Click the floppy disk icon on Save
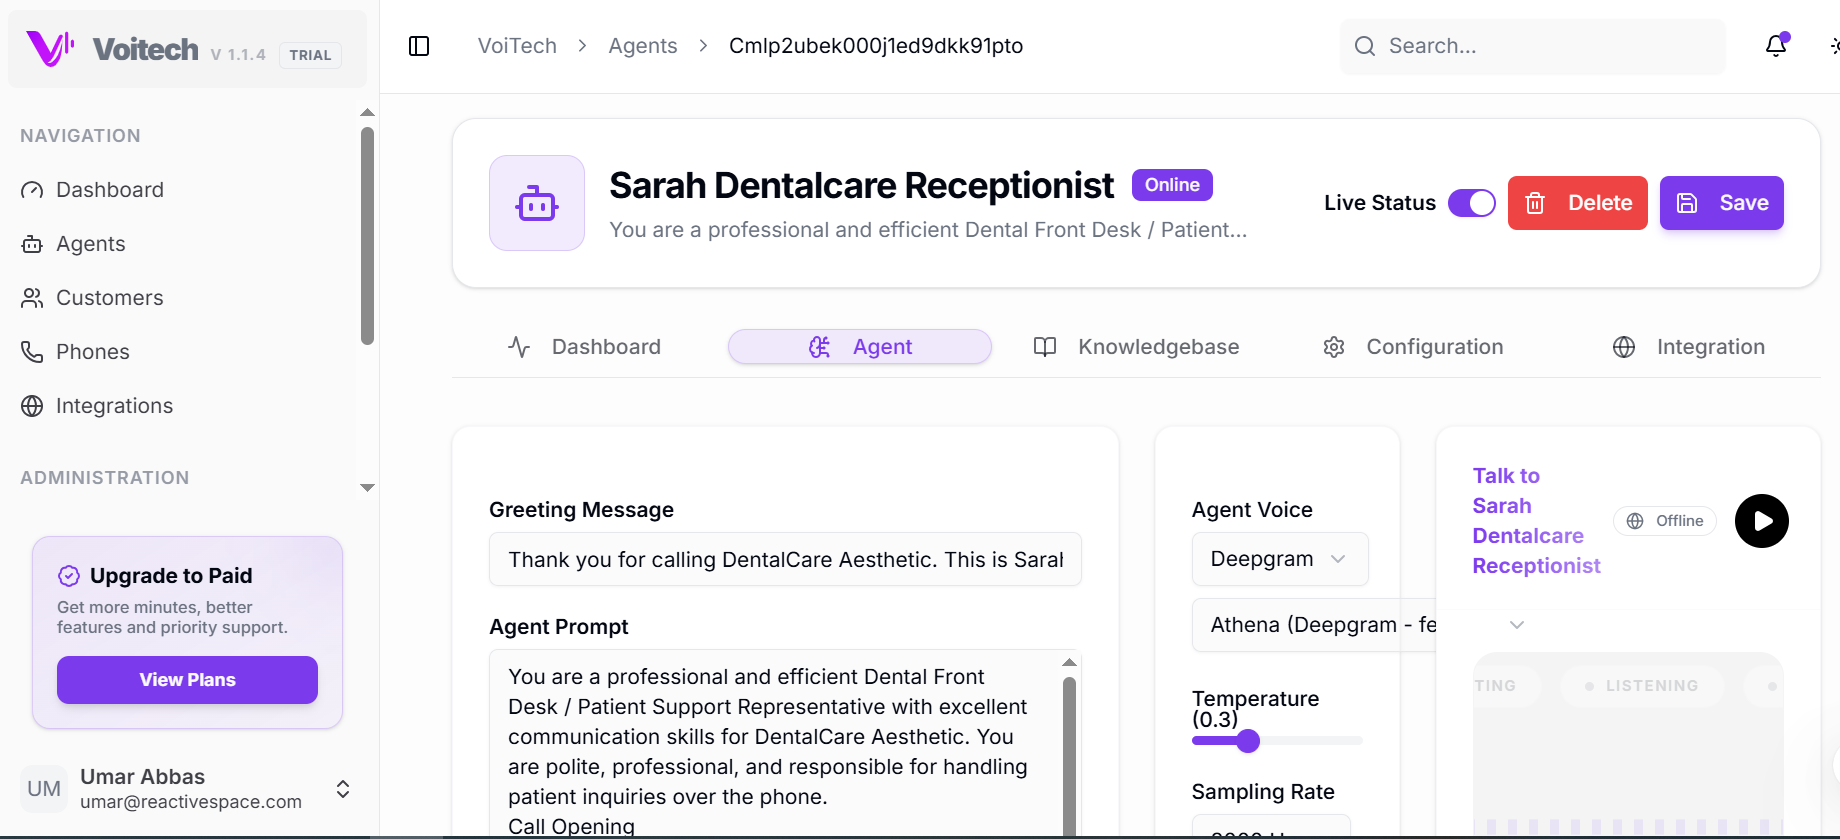The width and height of the screenshot is (1840, 839). (x=1687, y=203)
